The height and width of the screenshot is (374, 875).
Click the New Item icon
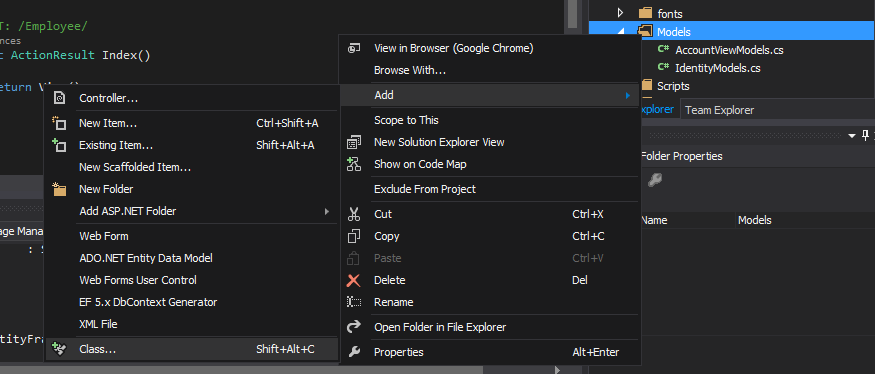pos(59,123)
